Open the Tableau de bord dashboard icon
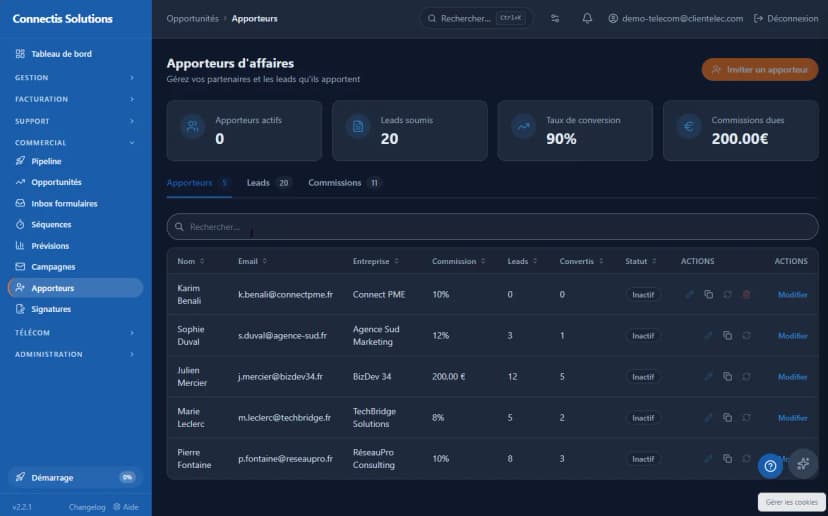 coord(20,54)
